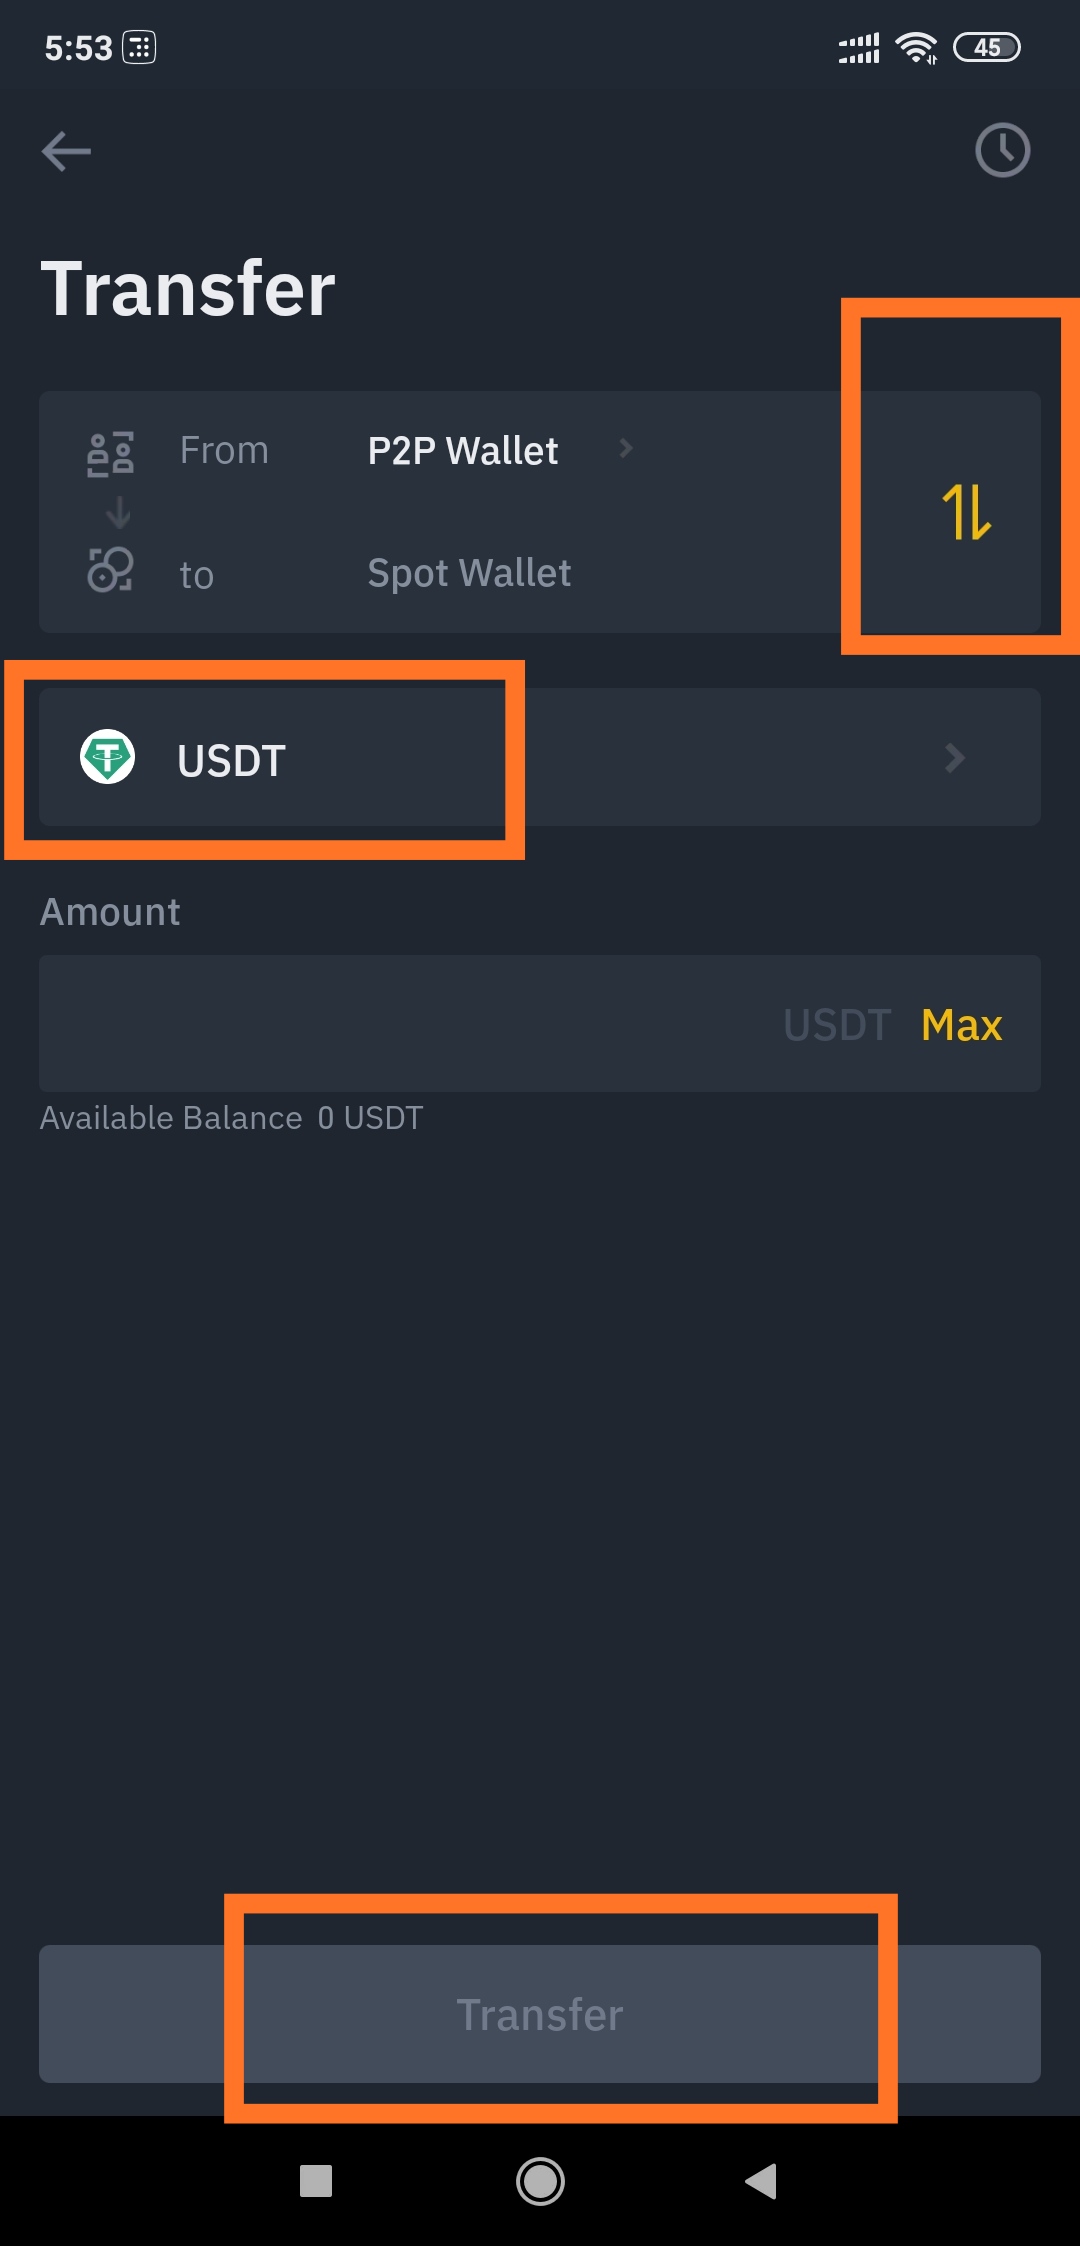Open the P2P Wallet source selector
The width and height of the screenshot is (1080, 2246).
(463, 451)
